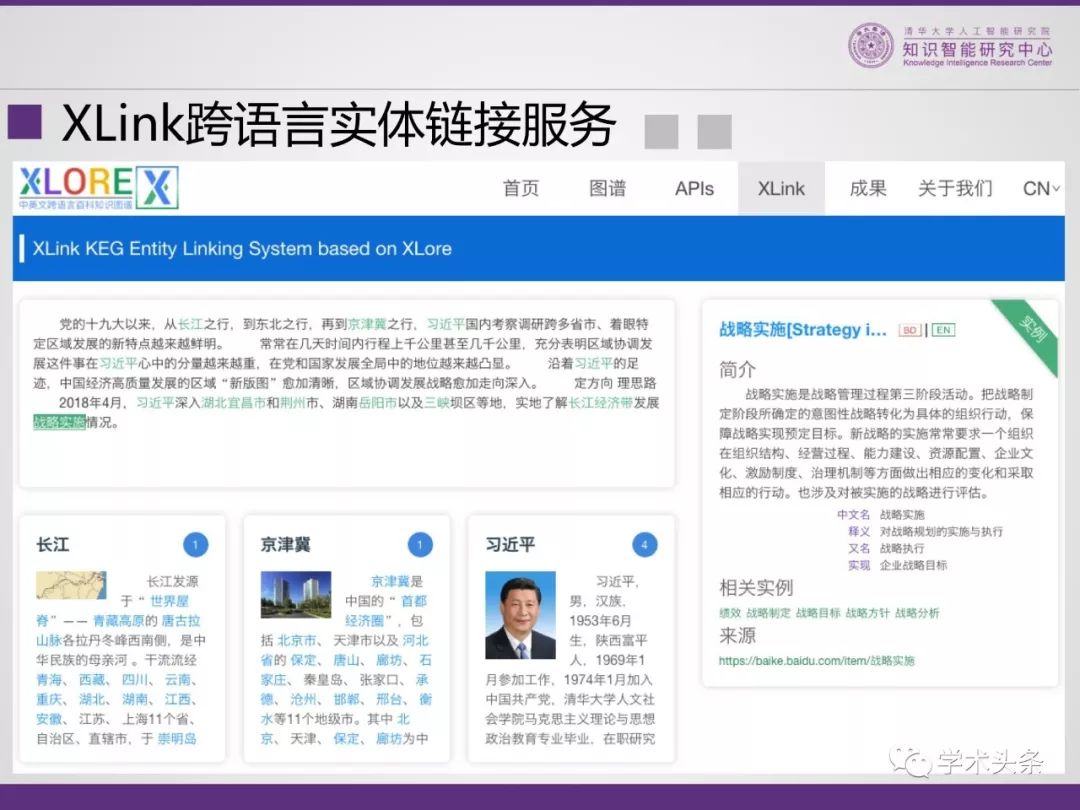
Task: Follow the 青藏高原 link
Action: click(116, 621)
